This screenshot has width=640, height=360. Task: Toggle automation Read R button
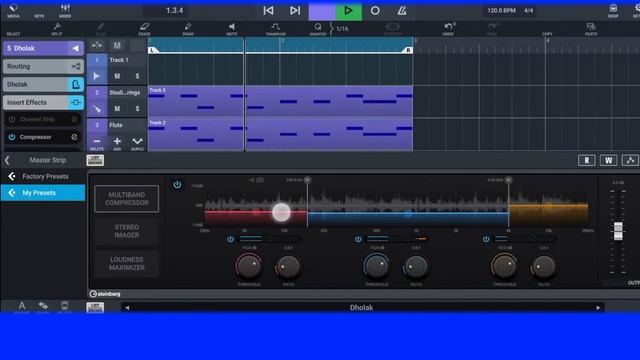[x=587, y=160]
